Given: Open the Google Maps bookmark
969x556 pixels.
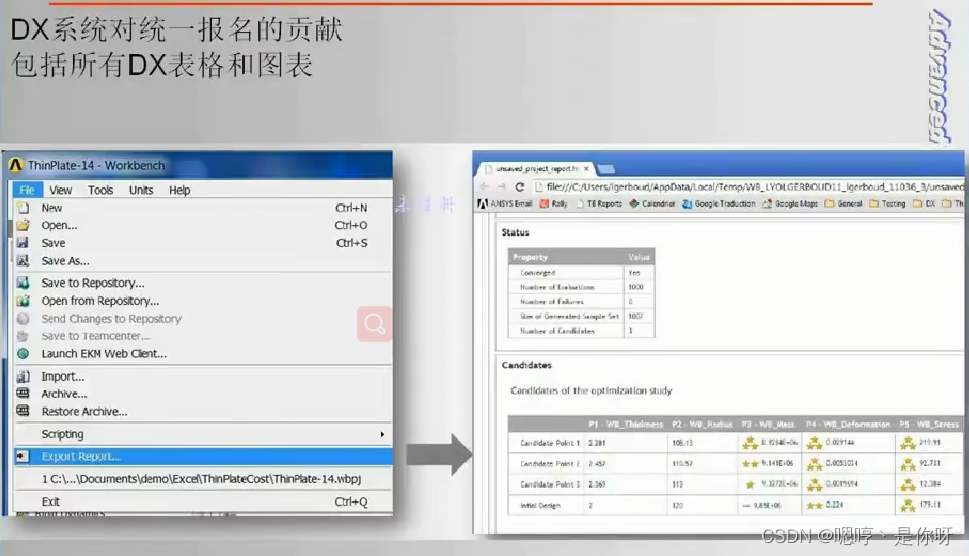Looking at the screenshot, I should pyautogui.click(x=790, y=203).
